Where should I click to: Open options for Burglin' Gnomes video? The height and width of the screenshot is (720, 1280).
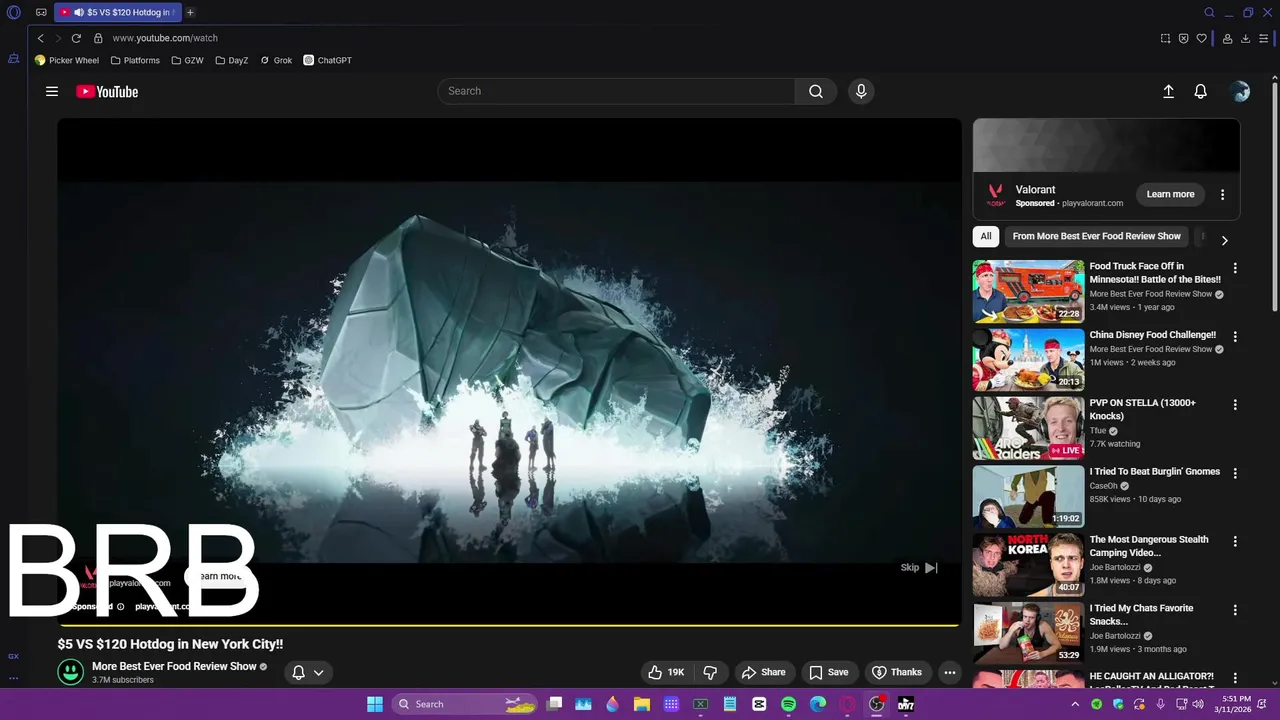click(1235, 473)
